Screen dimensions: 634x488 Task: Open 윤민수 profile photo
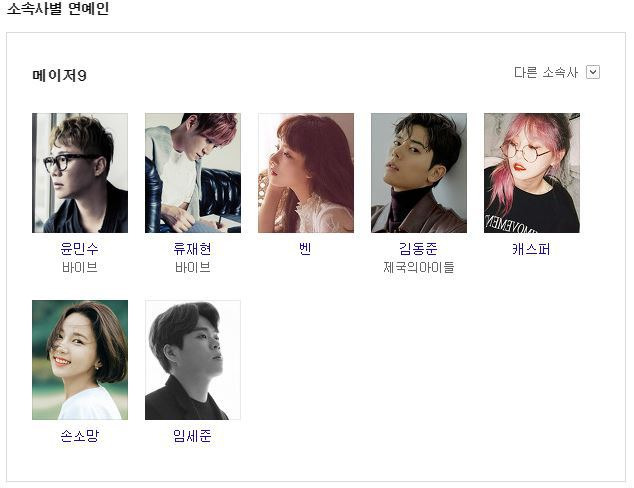pyautogui.click(x=80, y=173)
